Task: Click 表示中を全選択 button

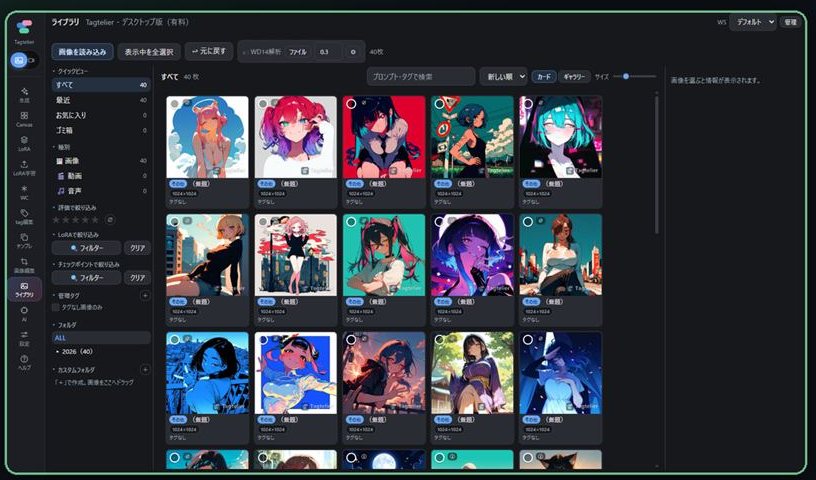Action: pos(149,52)
